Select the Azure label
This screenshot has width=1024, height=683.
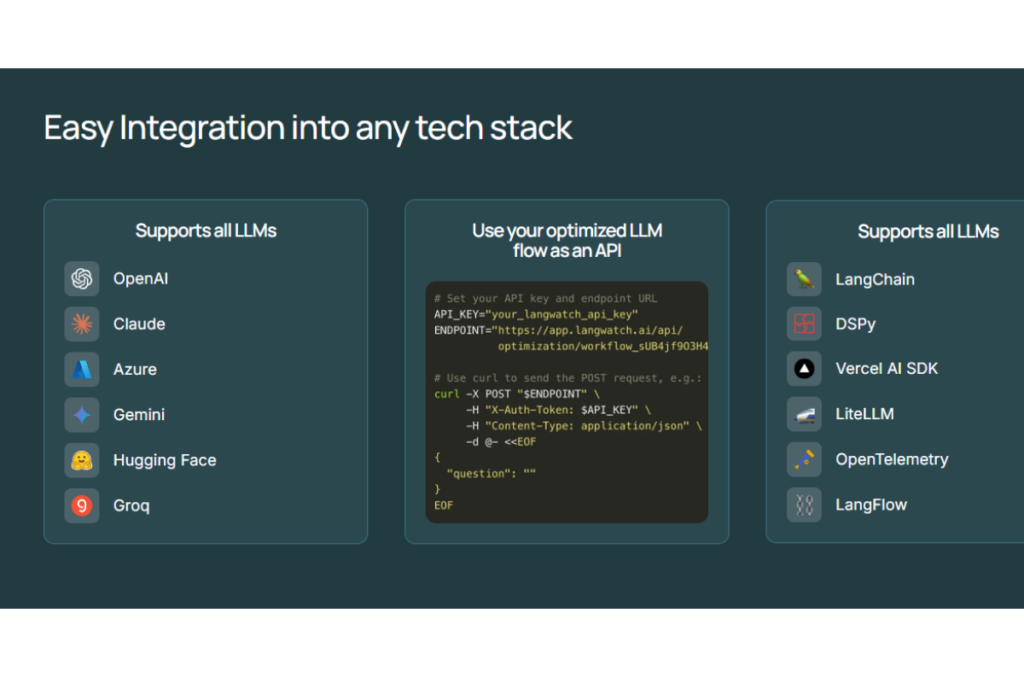135,370
